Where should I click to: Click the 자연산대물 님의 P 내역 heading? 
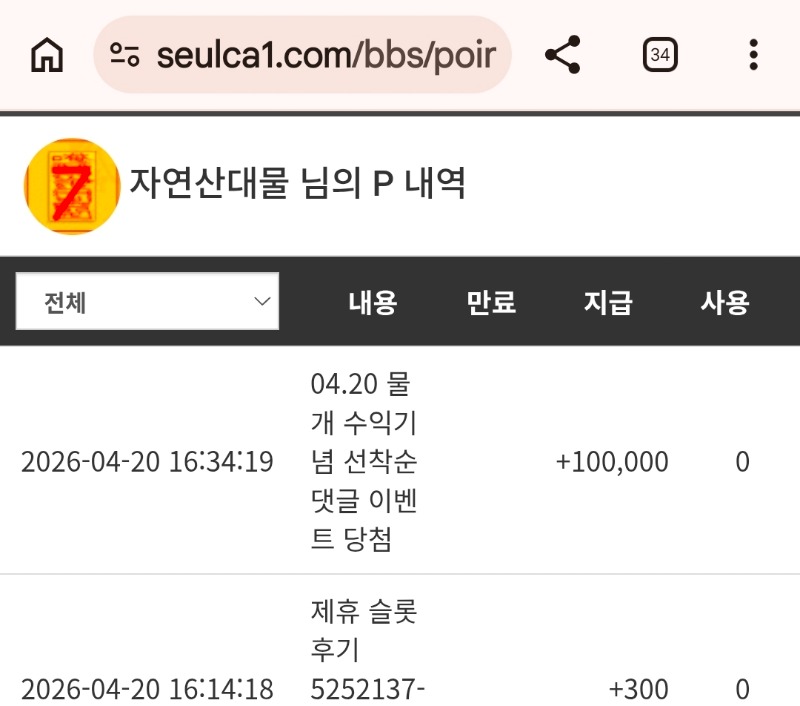point(298,183)
